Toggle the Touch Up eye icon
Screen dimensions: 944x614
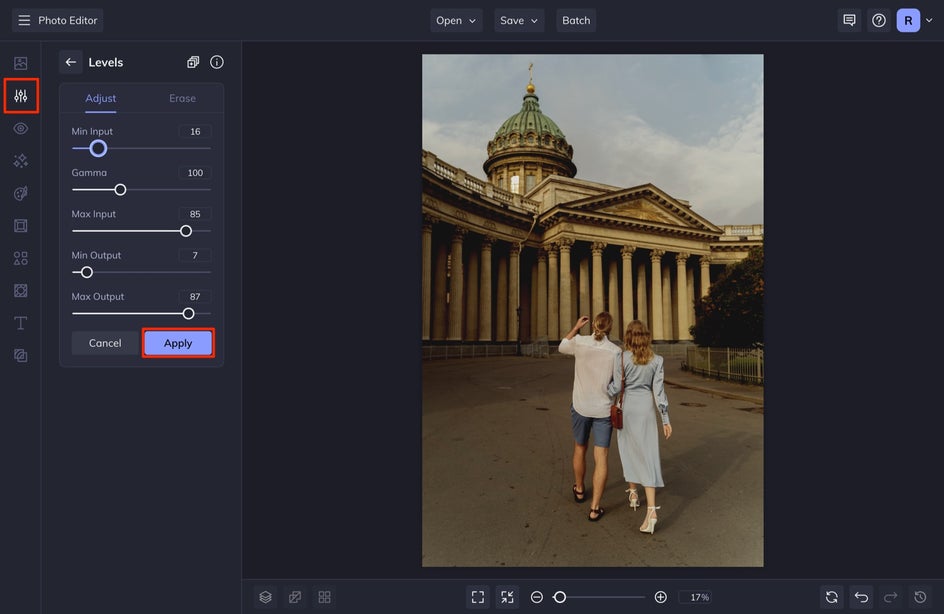(20, 129)
